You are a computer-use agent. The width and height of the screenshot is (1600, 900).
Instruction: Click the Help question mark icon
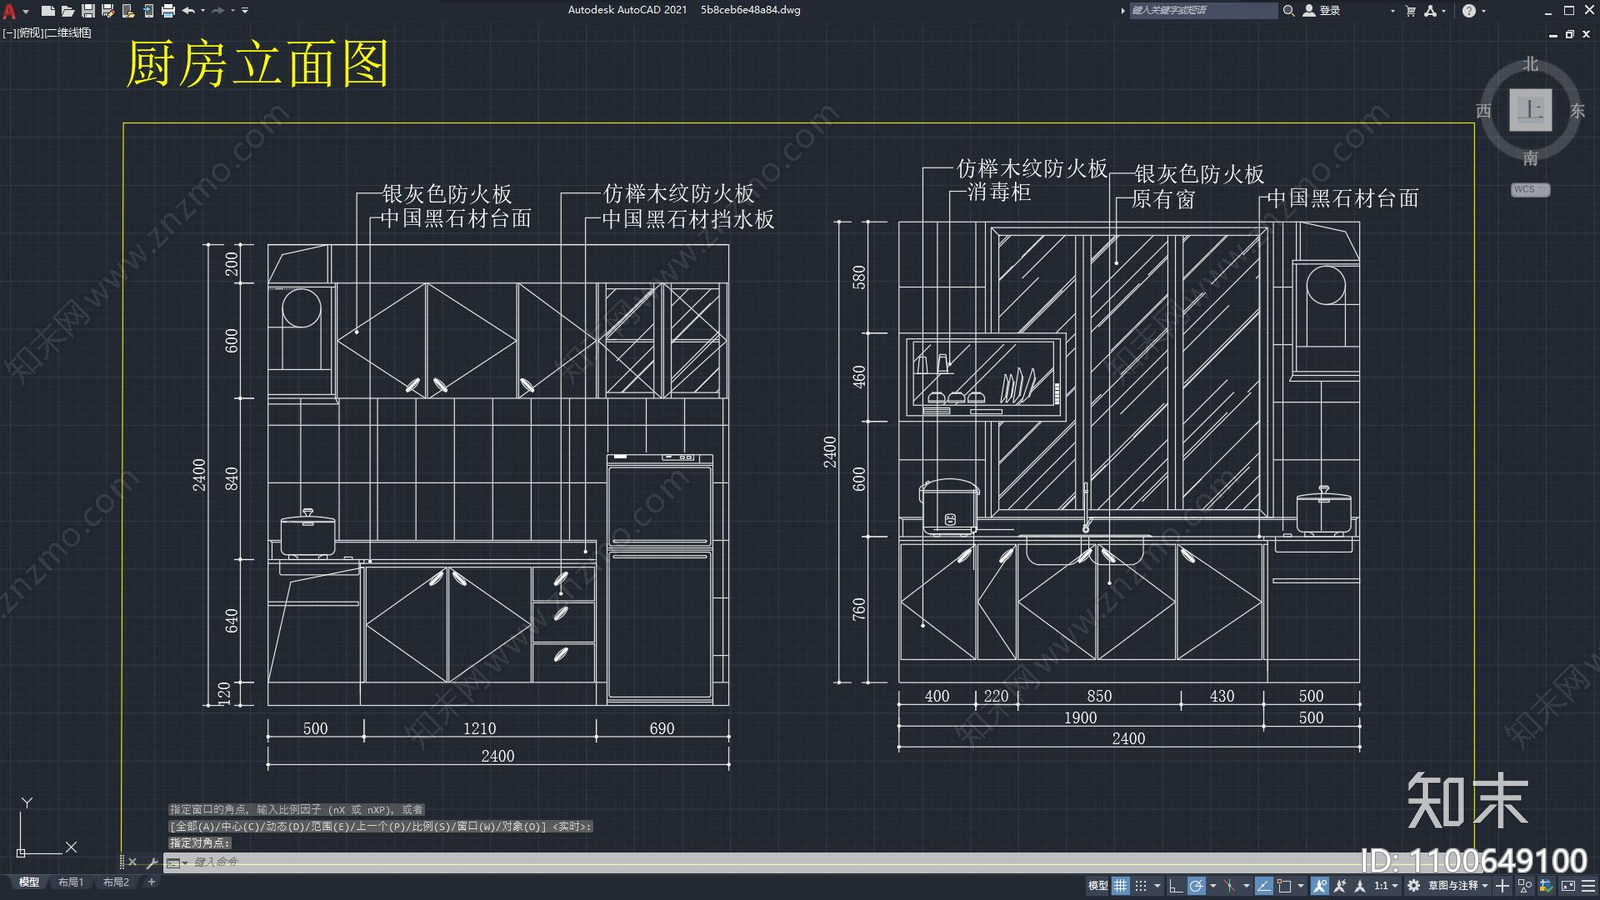(1468, 10)
